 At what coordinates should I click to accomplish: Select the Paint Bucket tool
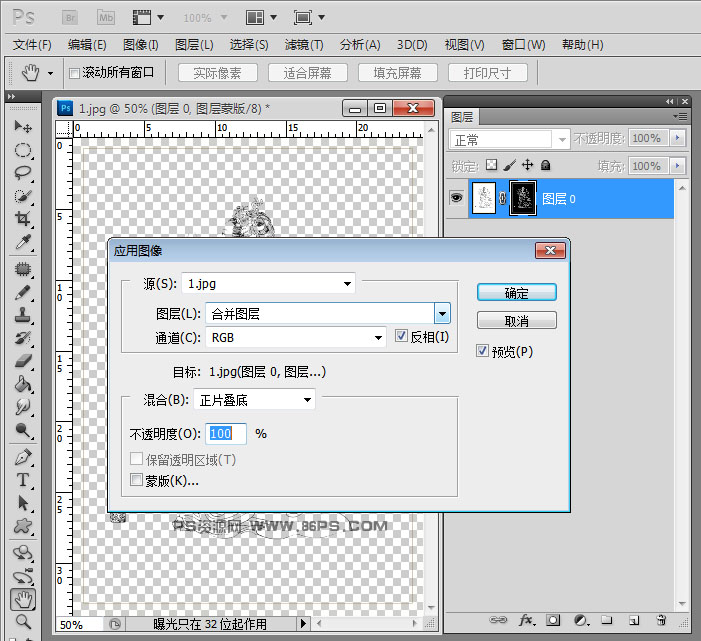click(x=23, y=384)
